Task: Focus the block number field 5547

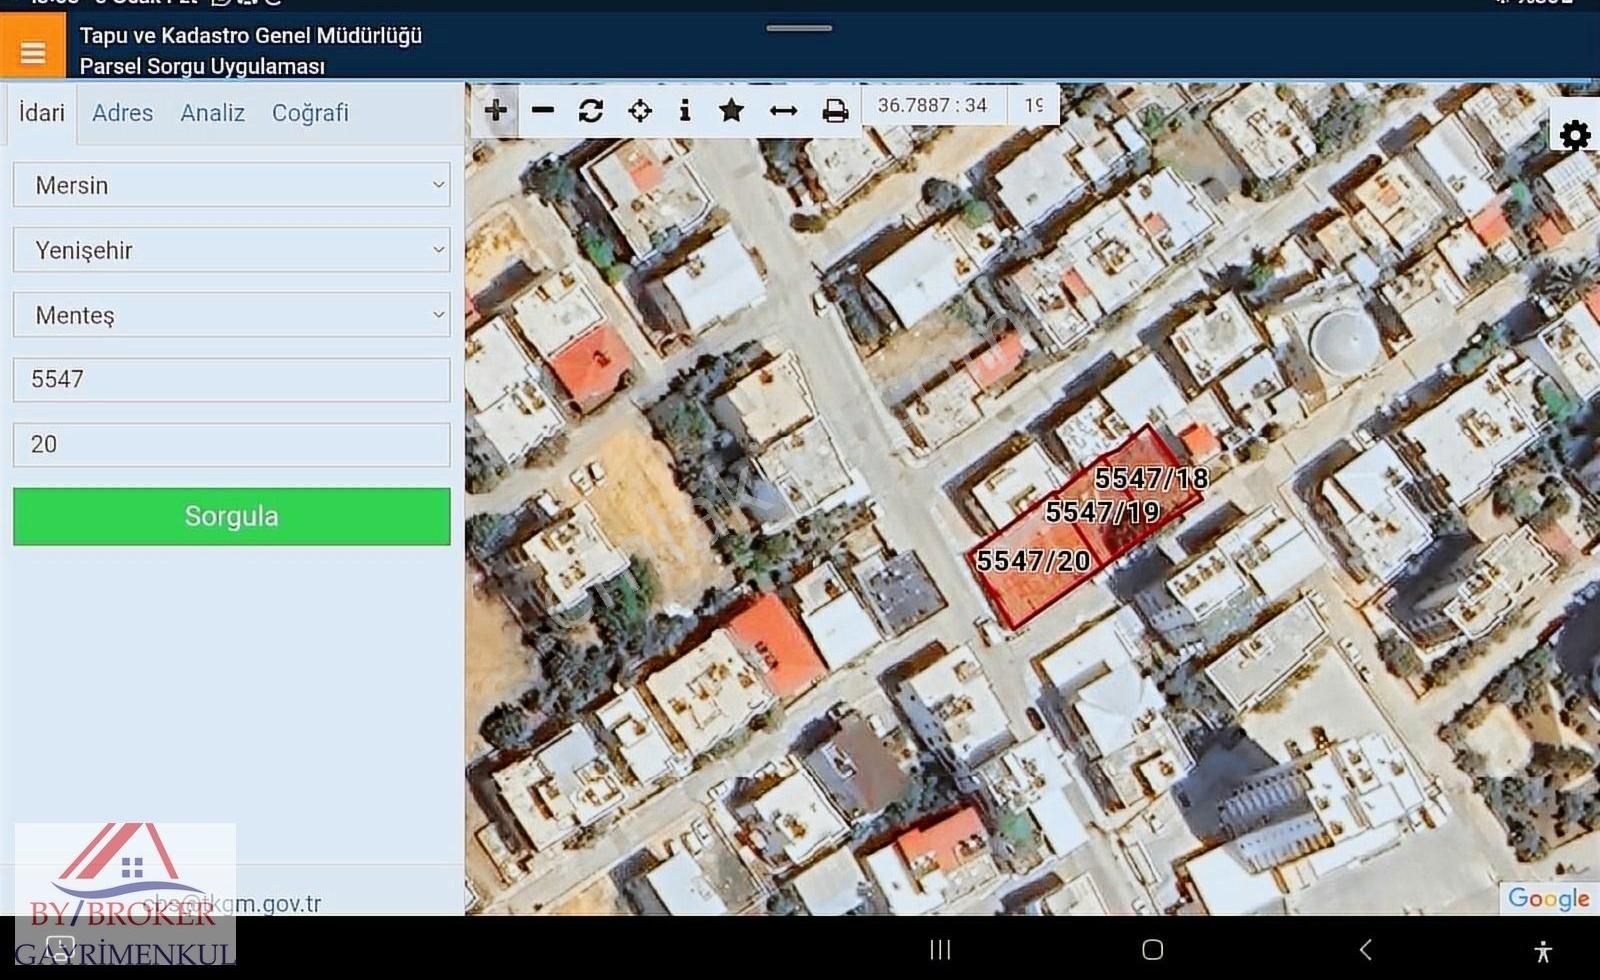Action: click(232, 380)
